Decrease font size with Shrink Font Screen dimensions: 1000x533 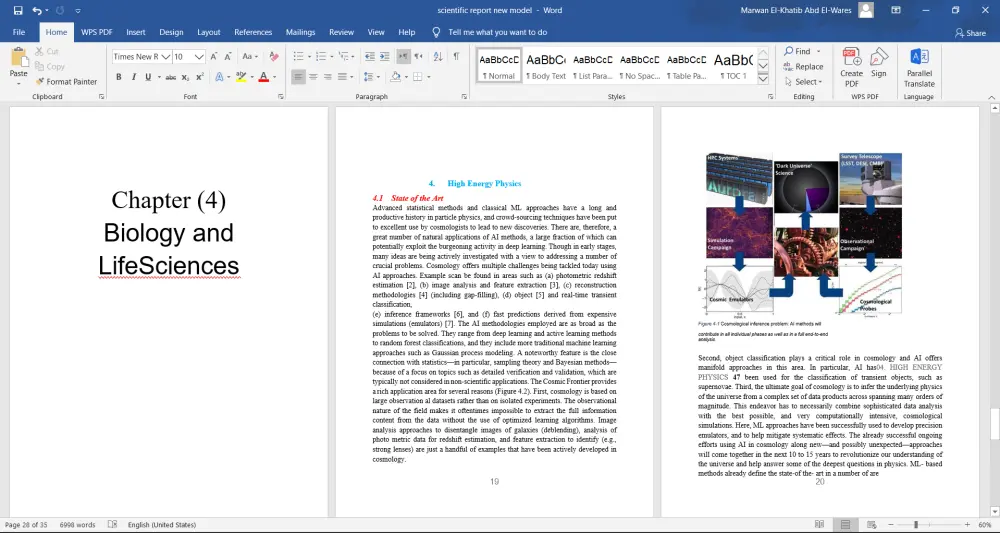click(x=228, y=57)
